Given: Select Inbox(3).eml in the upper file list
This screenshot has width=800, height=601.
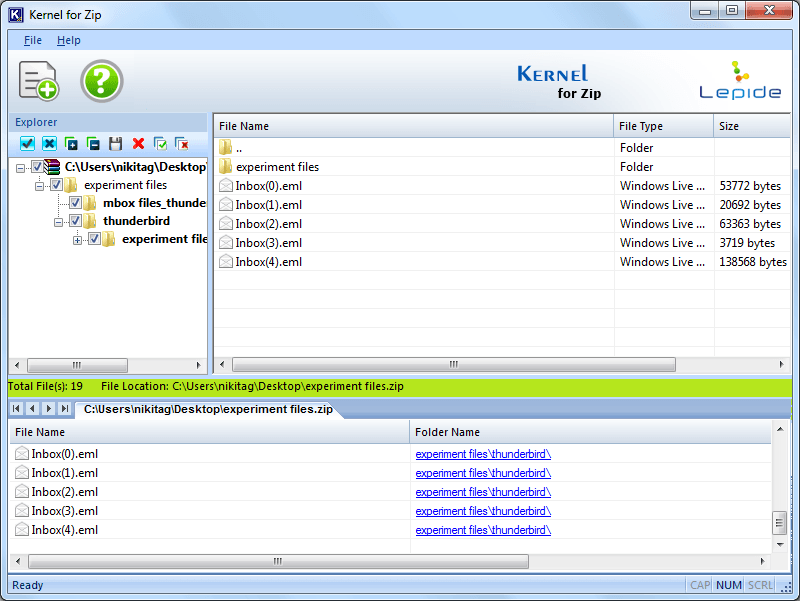Looking at the screenshot, I should [x=268, y=243].
